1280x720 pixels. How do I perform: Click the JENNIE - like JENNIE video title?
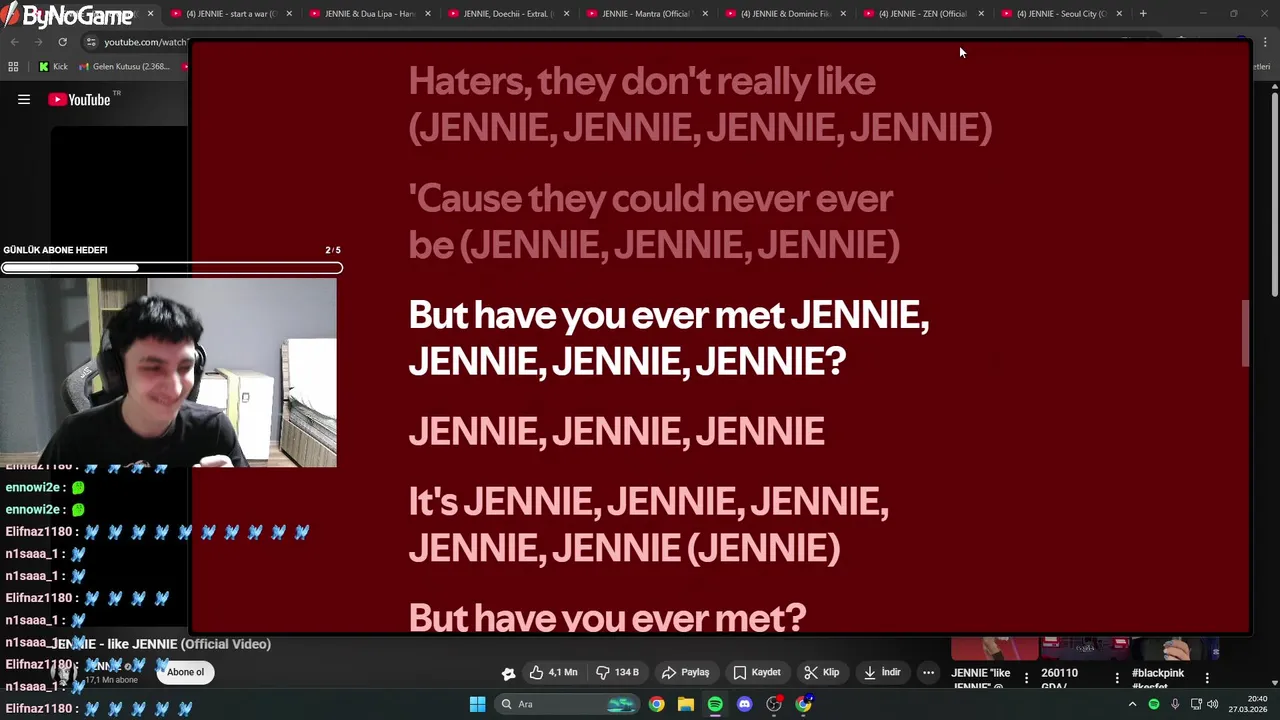tap(161, 644)
